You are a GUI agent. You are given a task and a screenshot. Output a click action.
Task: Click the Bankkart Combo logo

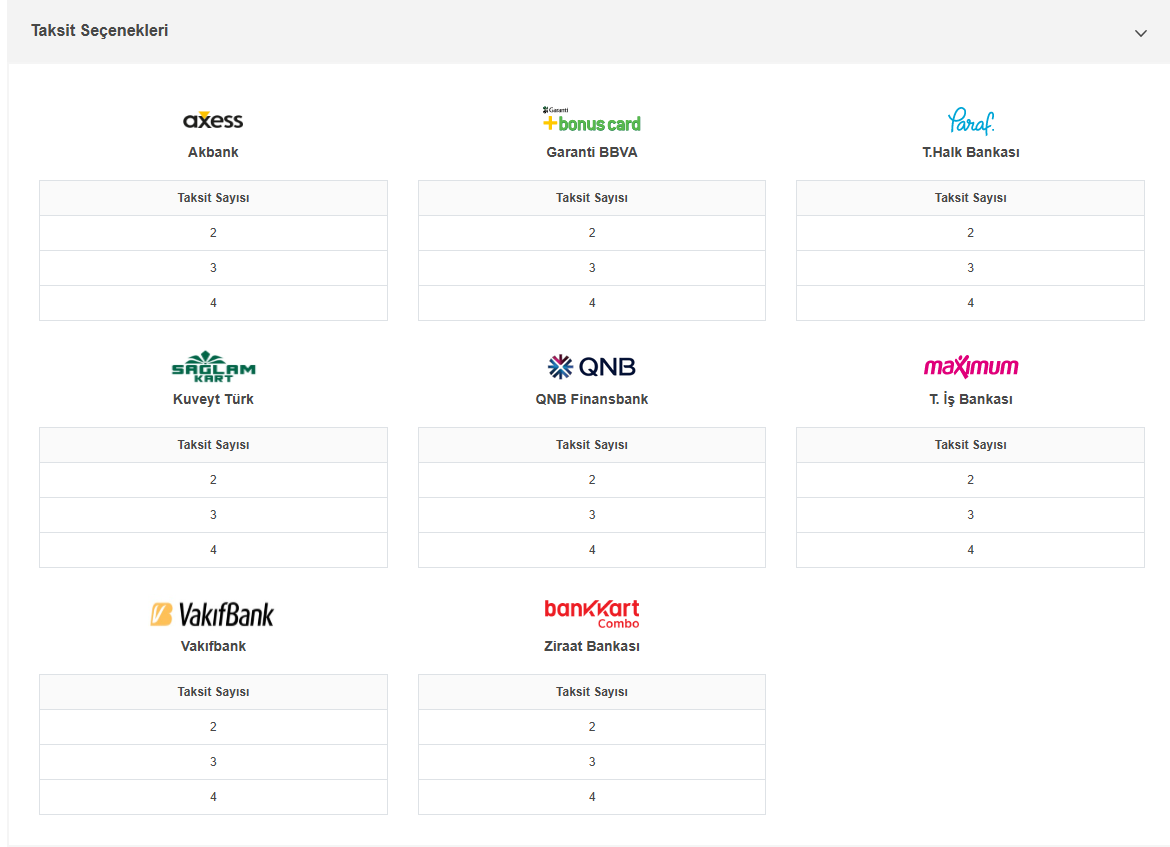click(591, 613)
